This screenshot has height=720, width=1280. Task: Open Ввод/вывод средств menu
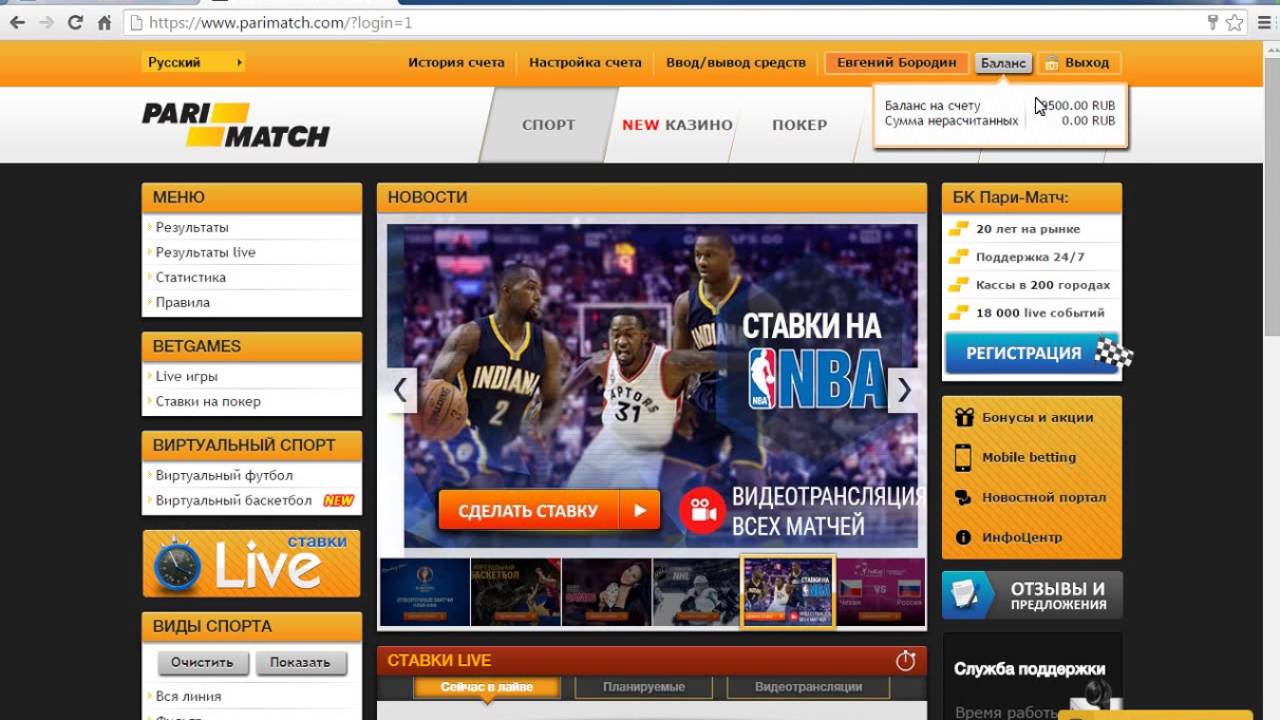(736, 62)
